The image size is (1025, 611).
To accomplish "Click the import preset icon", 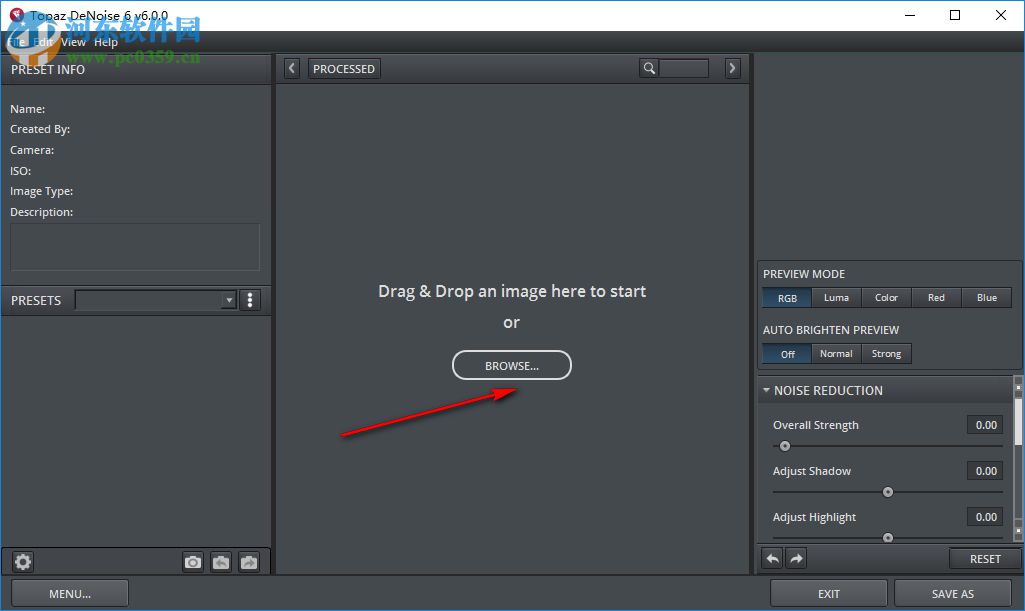I will [221, 562].
